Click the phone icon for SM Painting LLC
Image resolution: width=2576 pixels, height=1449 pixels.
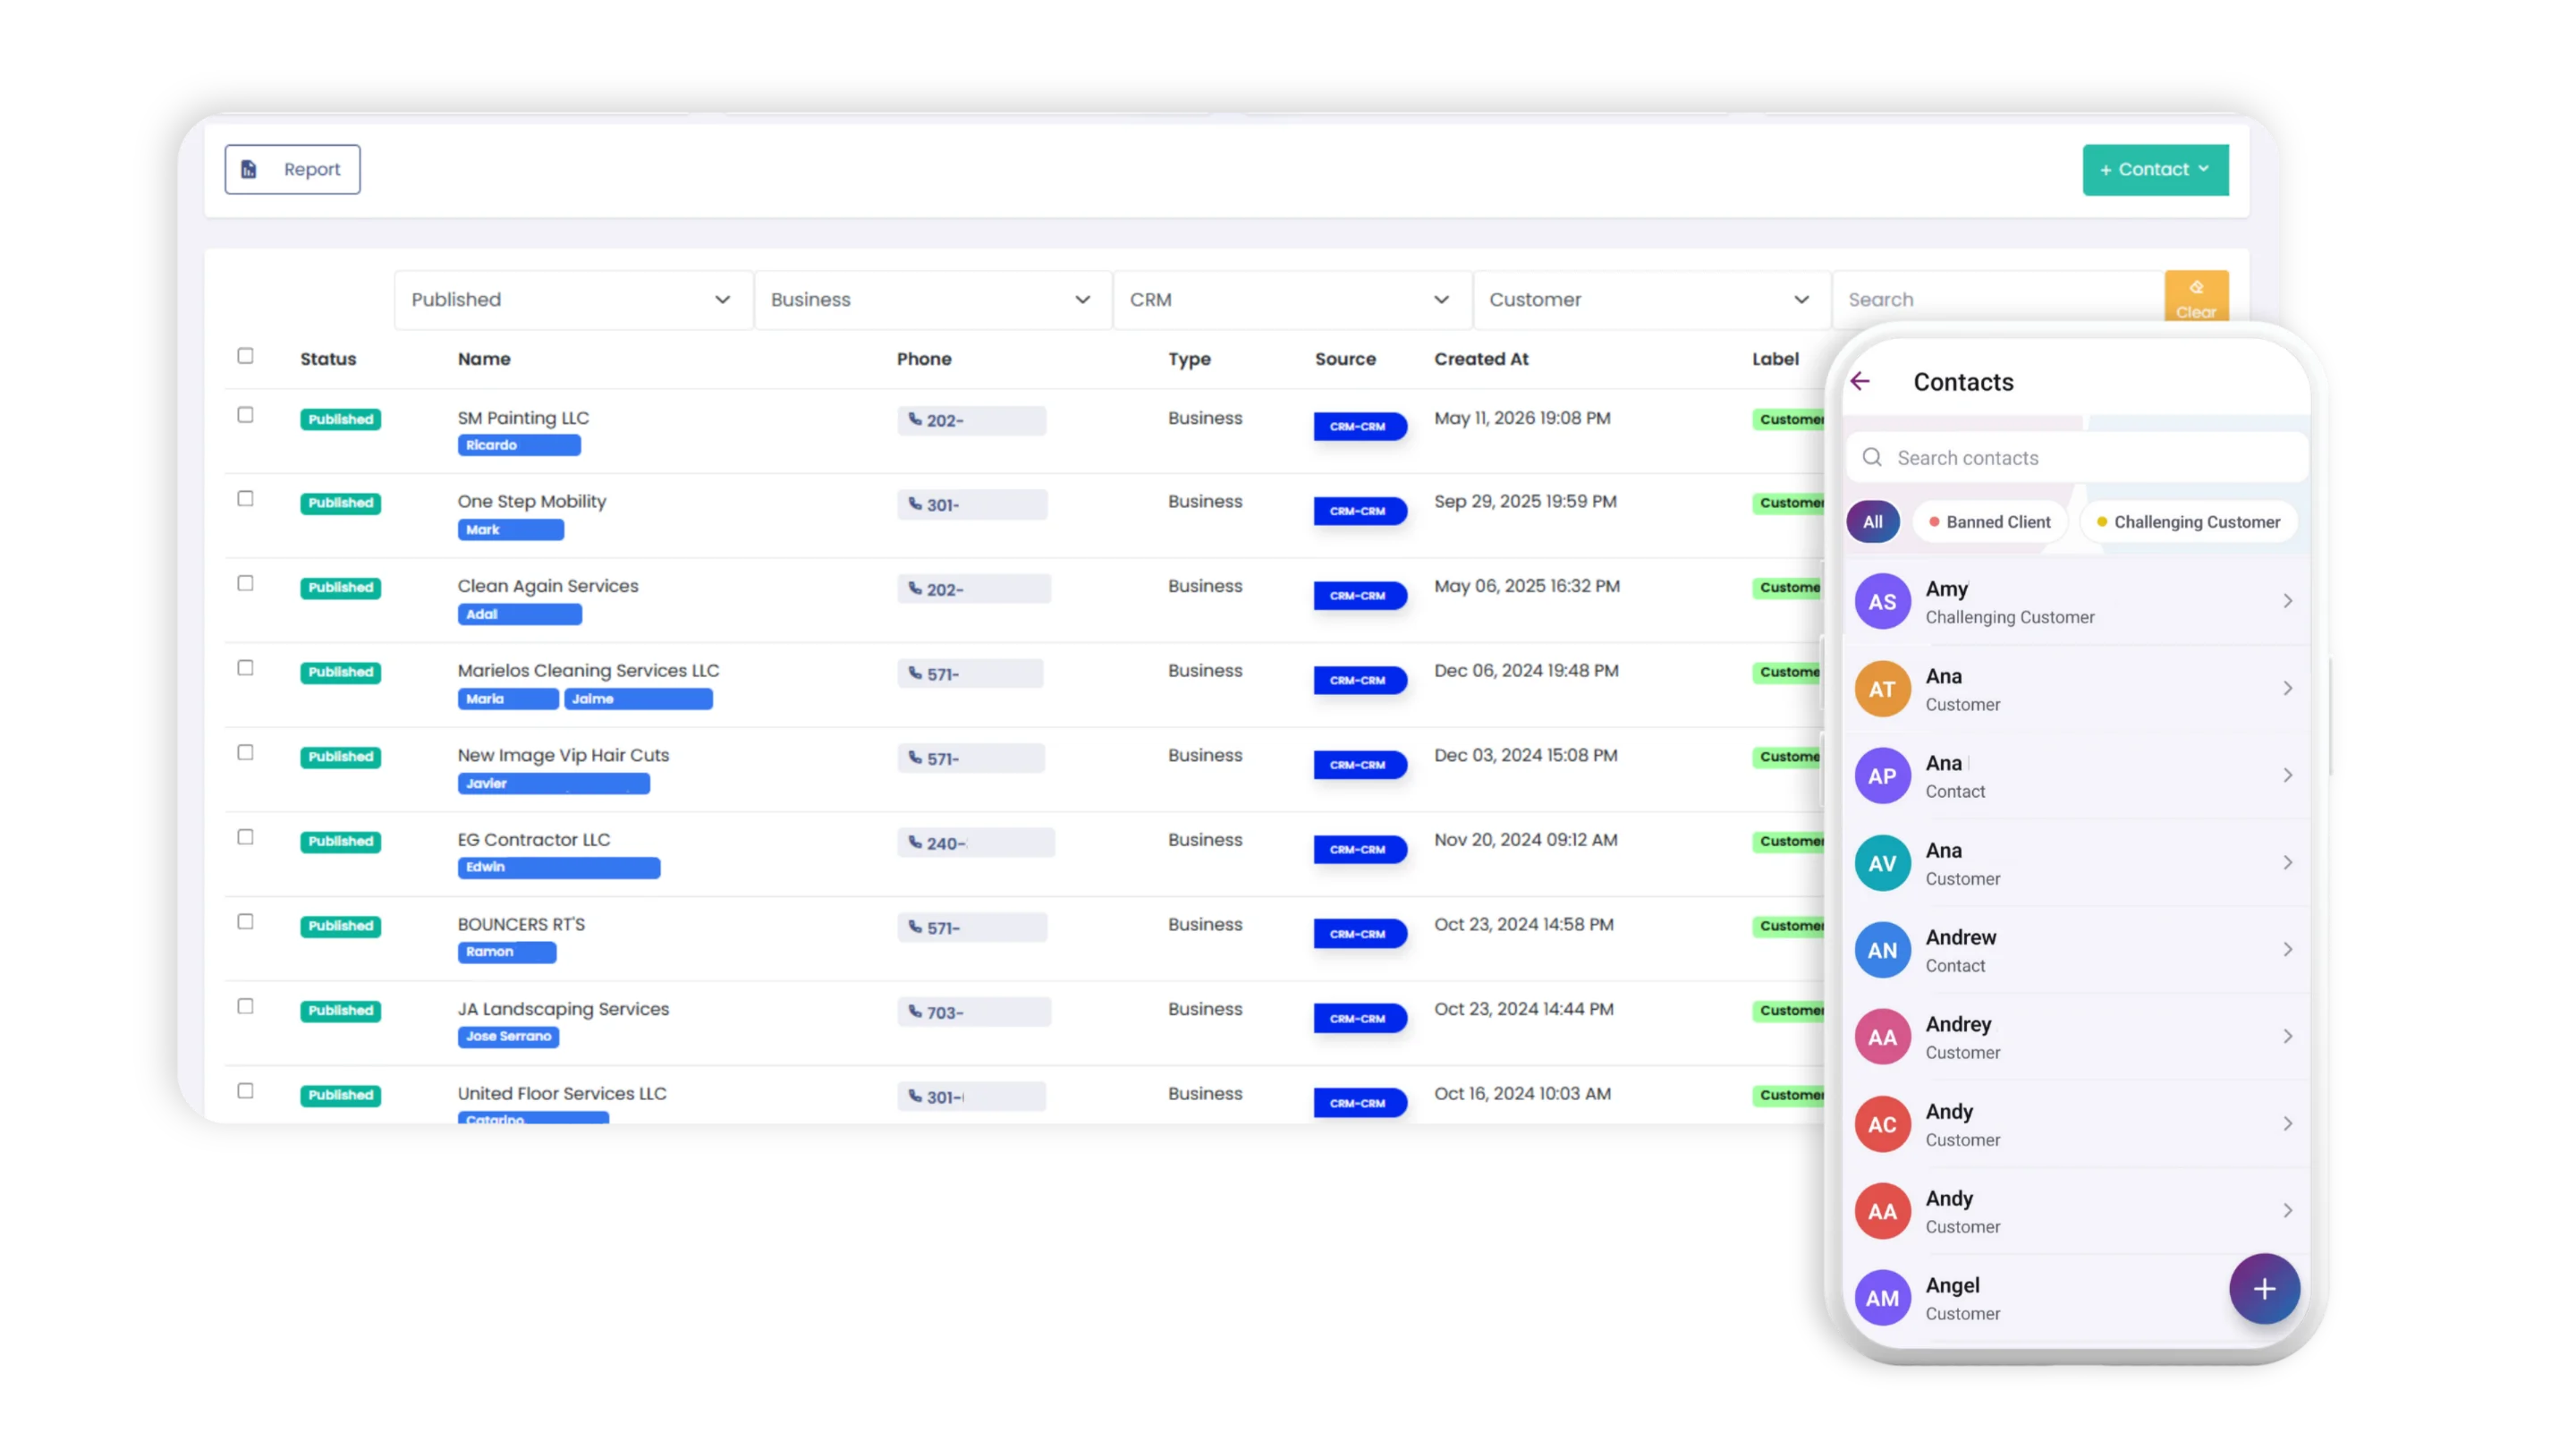[x=914, y=420]
